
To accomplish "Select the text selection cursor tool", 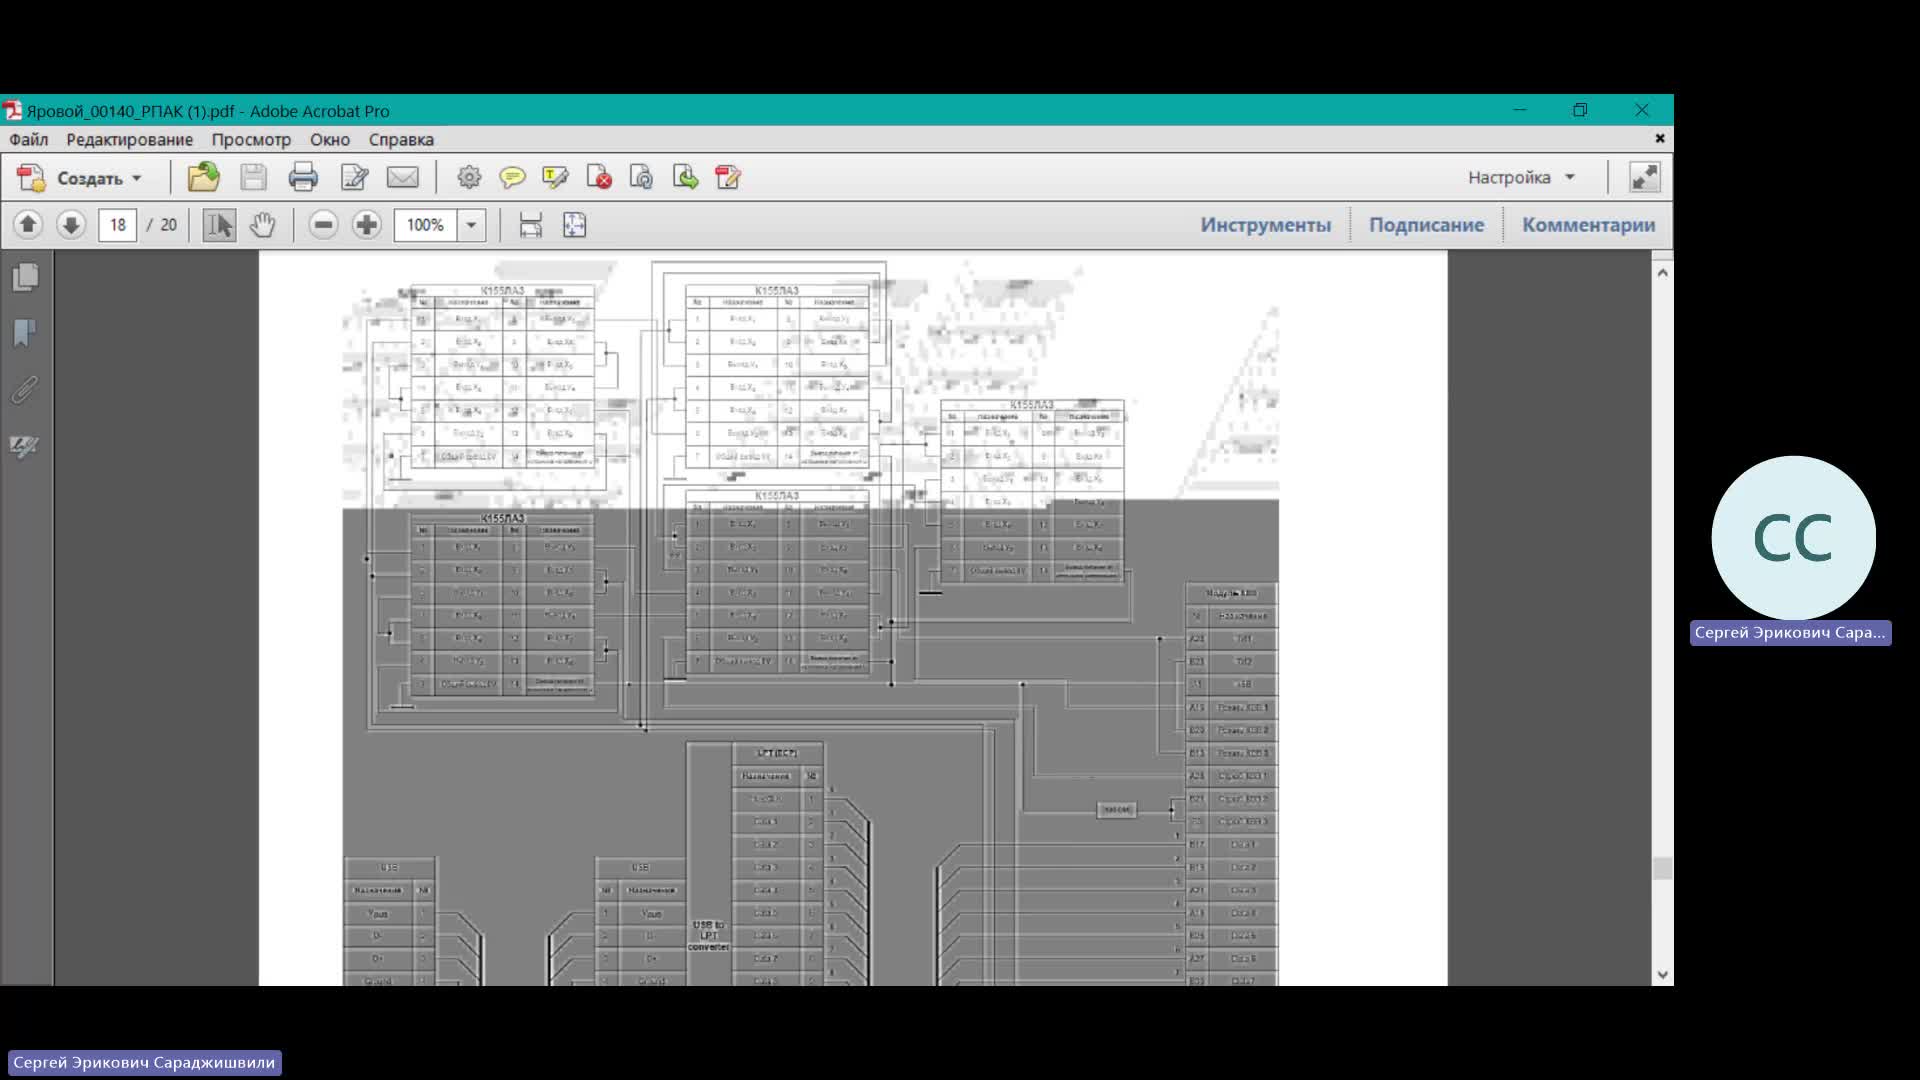I will click(219, 225).
